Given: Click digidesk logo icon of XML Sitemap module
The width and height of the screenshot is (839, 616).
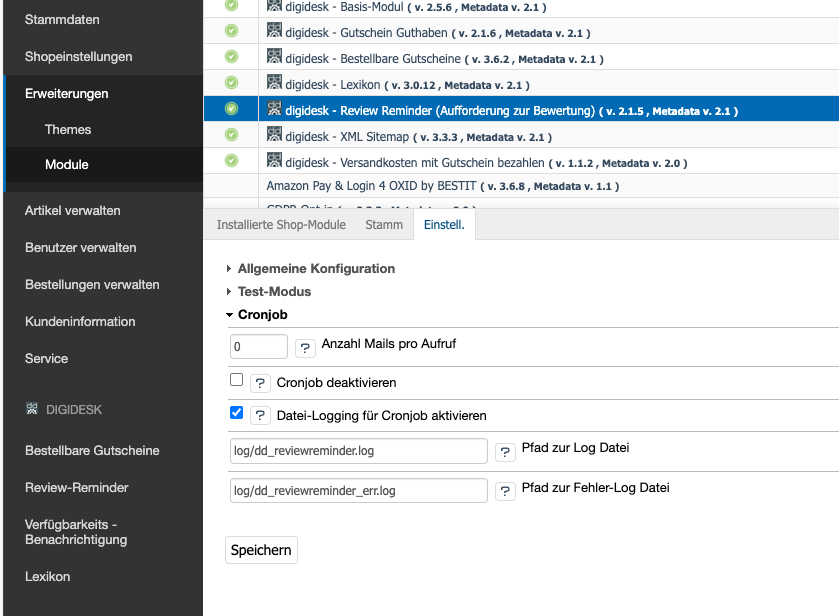Looking at the screenshot, I should coord(274,134).
